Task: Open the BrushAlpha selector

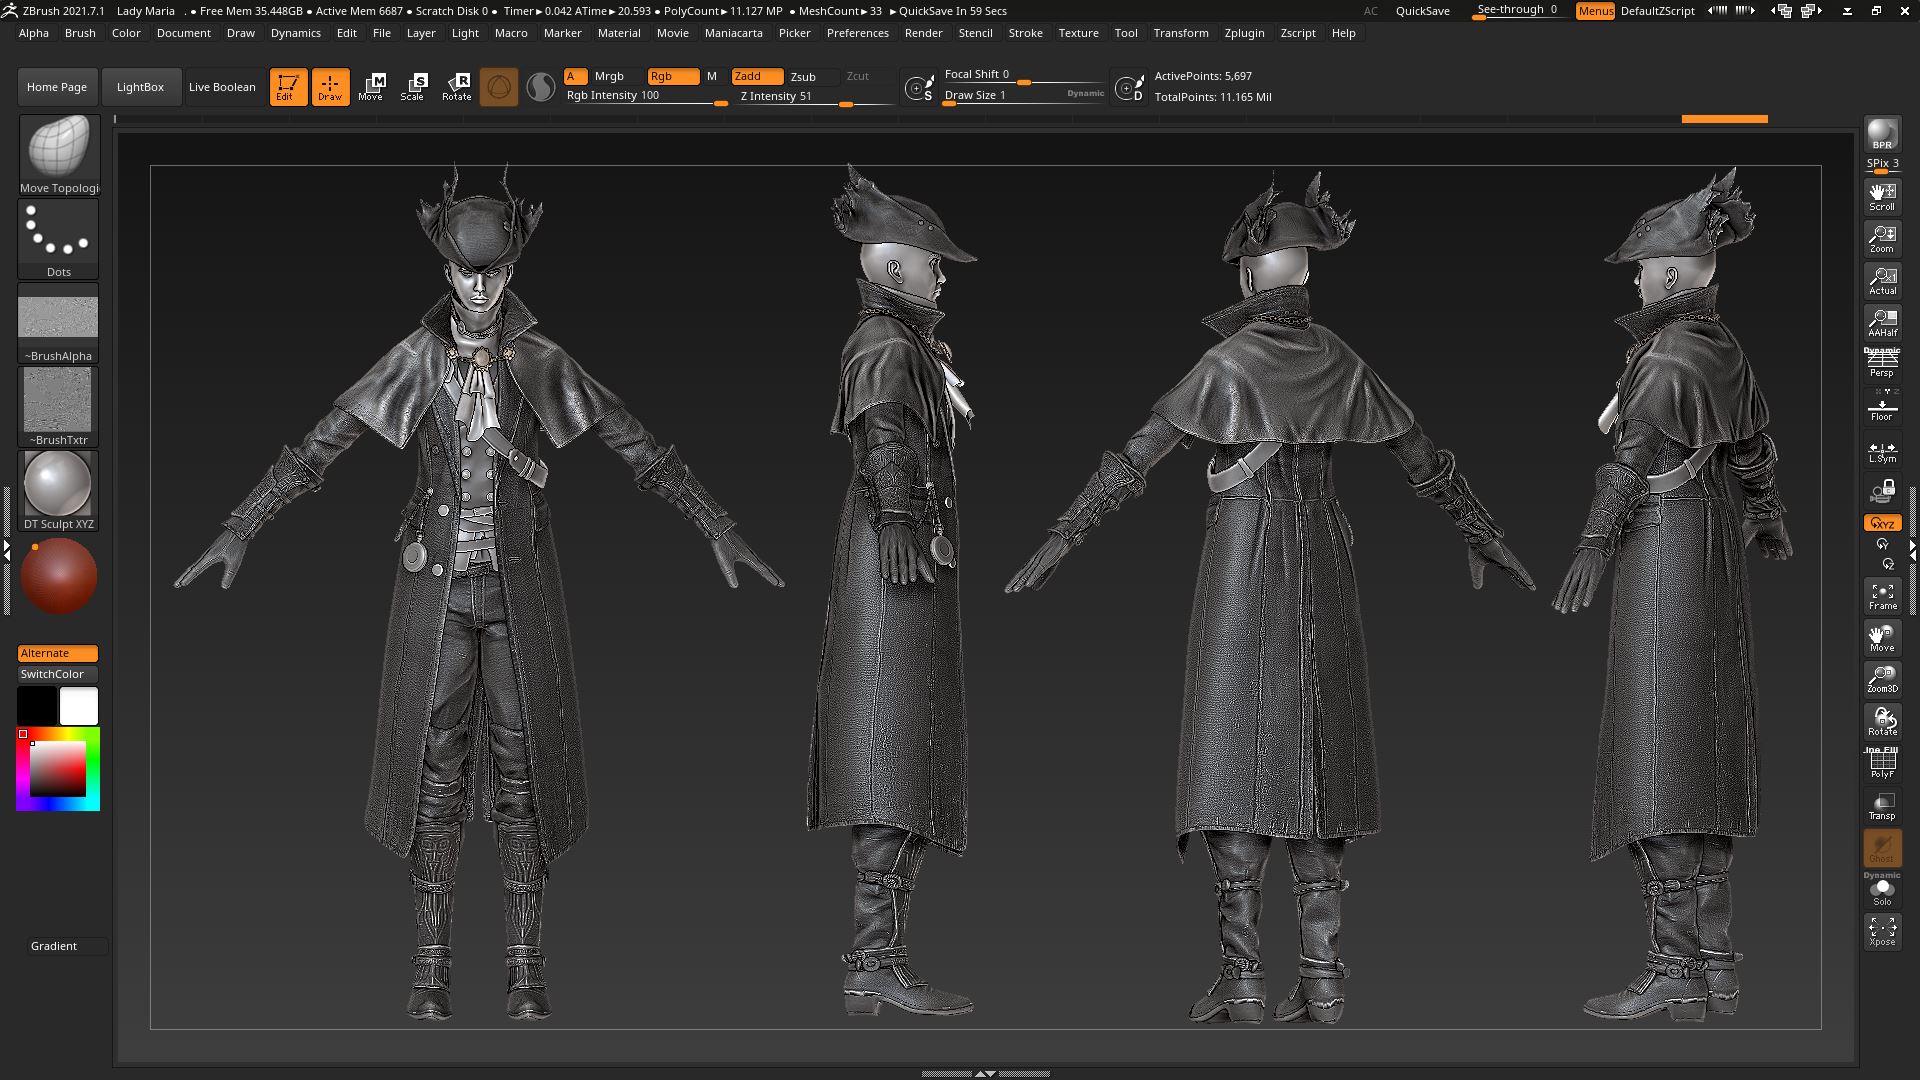Action: pos(59,323)
